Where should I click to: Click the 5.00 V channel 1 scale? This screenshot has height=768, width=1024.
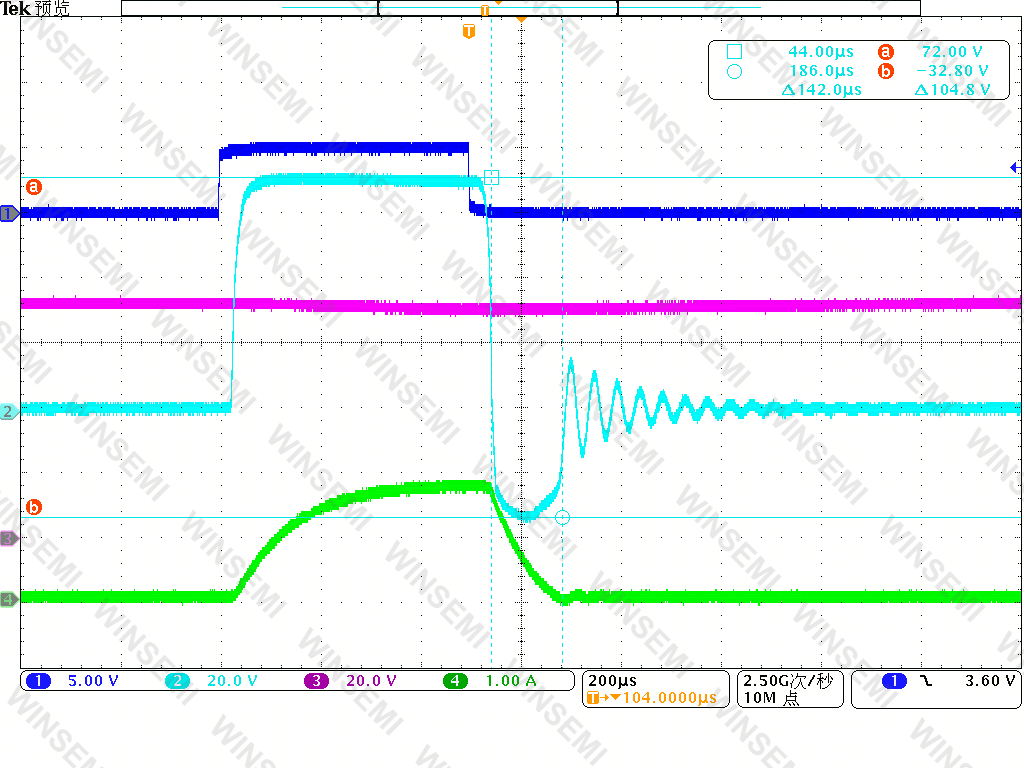tap(93, 680)
